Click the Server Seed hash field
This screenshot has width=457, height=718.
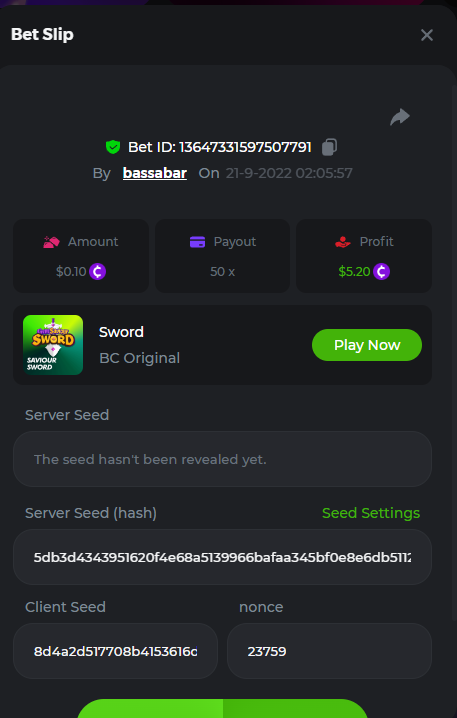coord(222,557)
